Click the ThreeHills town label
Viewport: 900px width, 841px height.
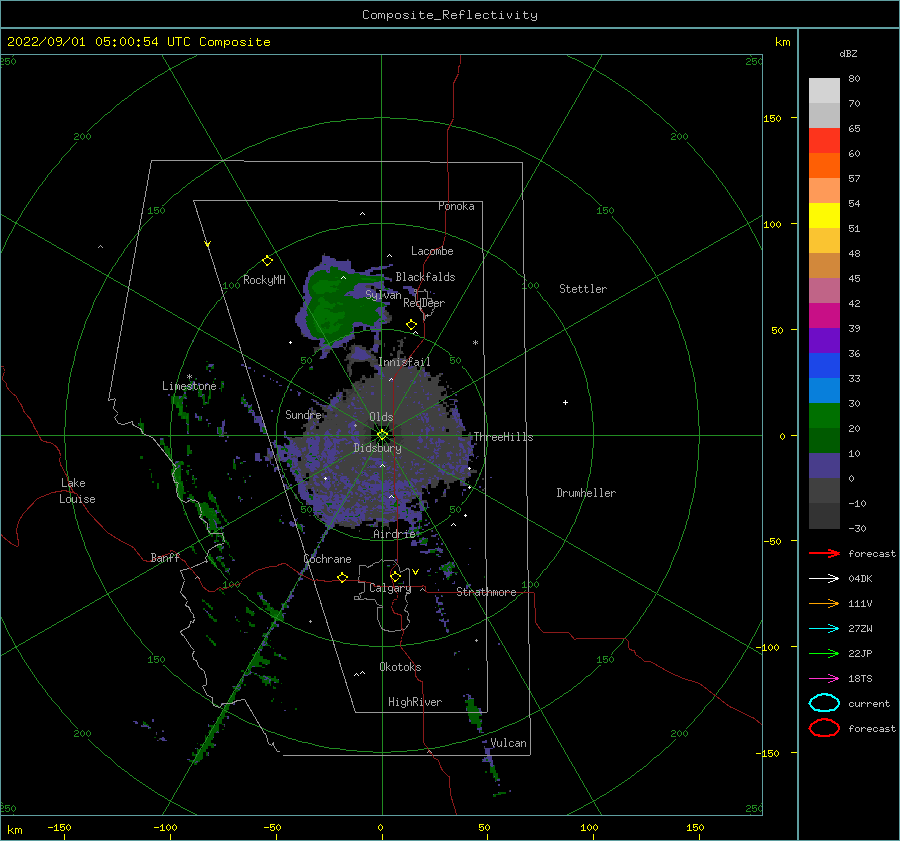tap(503, 437)
